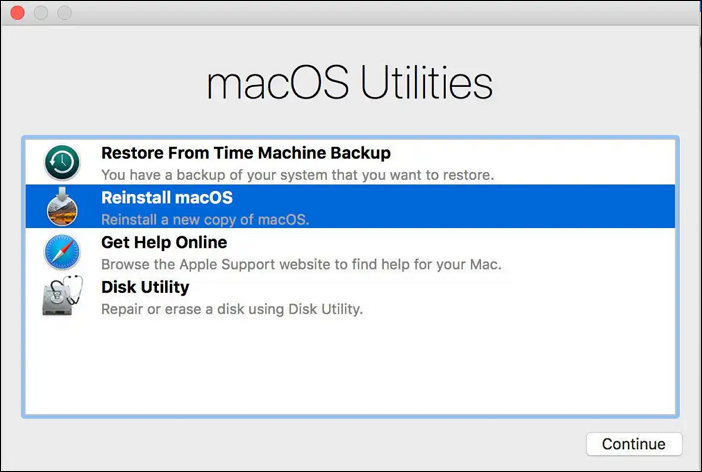This screenshot has width=702, height=472.
Task: Click the red close window button
Action: click(17, 14)
